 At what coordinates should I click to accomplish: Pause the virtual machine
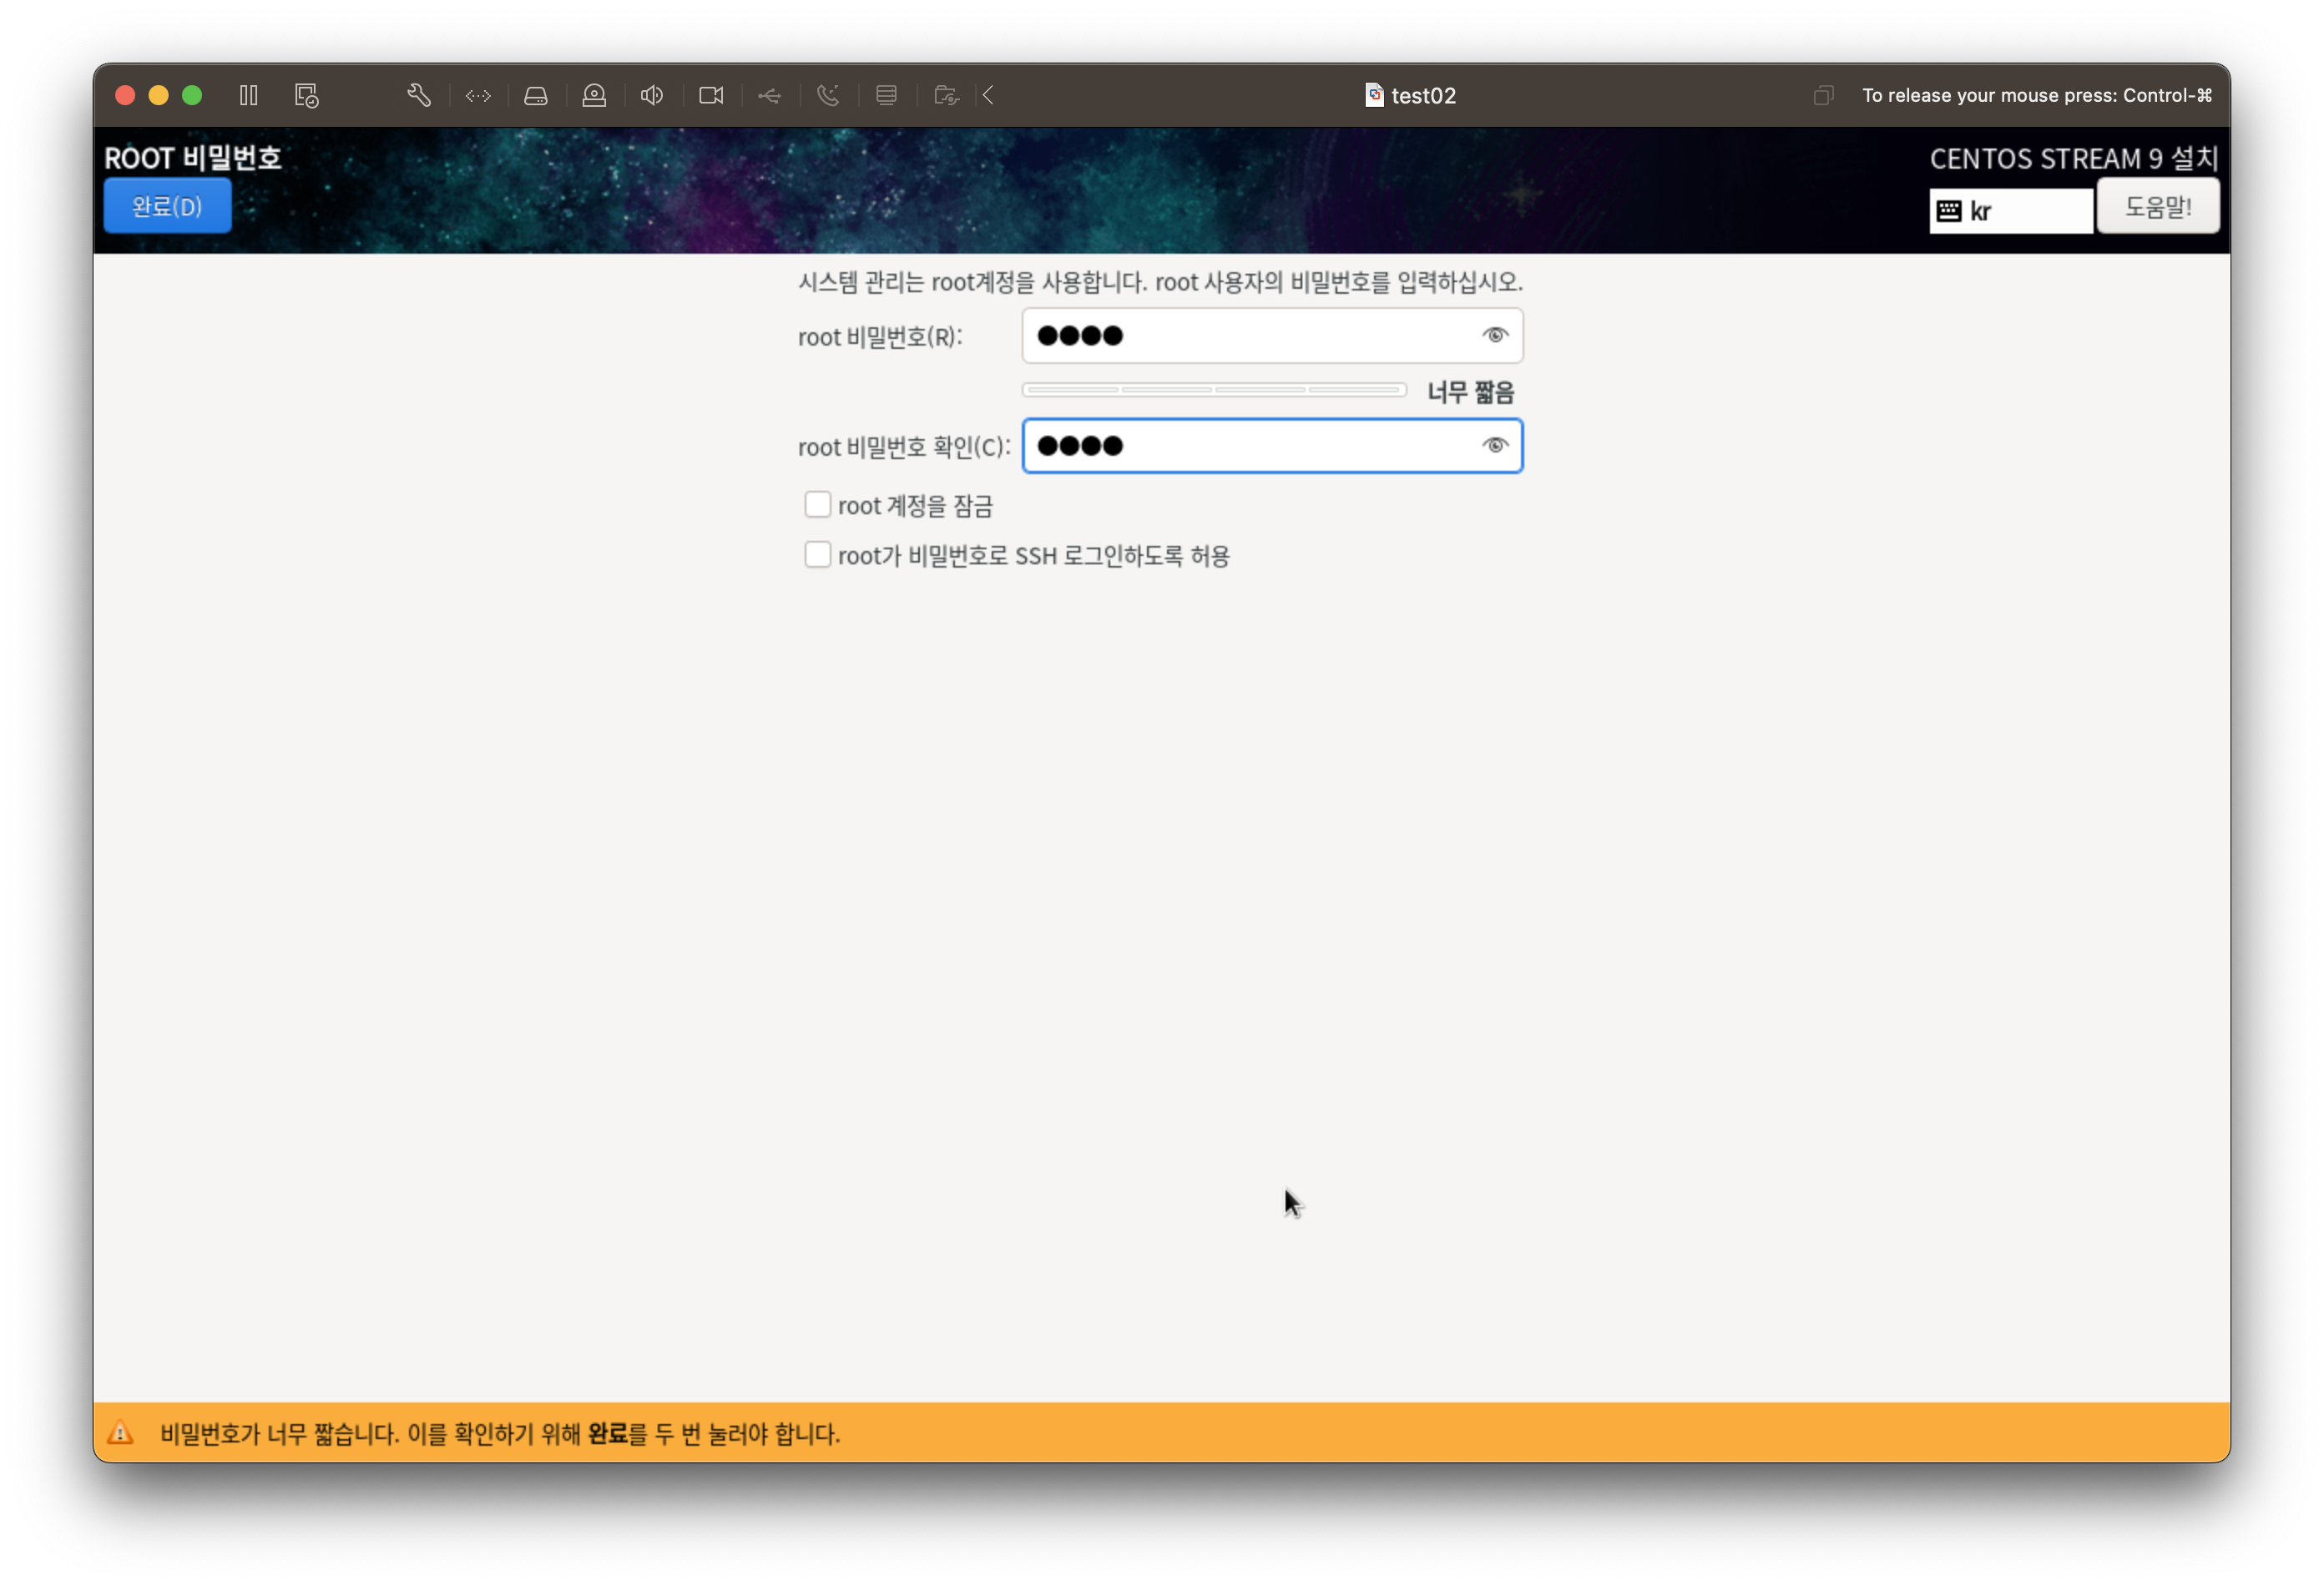pyautogui.click(x=249, y=95)
